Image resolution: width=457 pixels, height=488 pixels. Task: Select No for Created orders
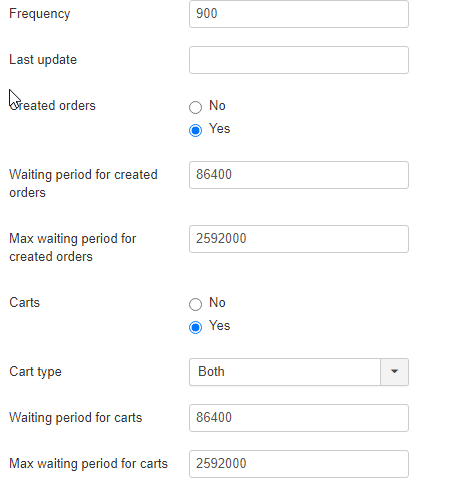tap(195, 107)
